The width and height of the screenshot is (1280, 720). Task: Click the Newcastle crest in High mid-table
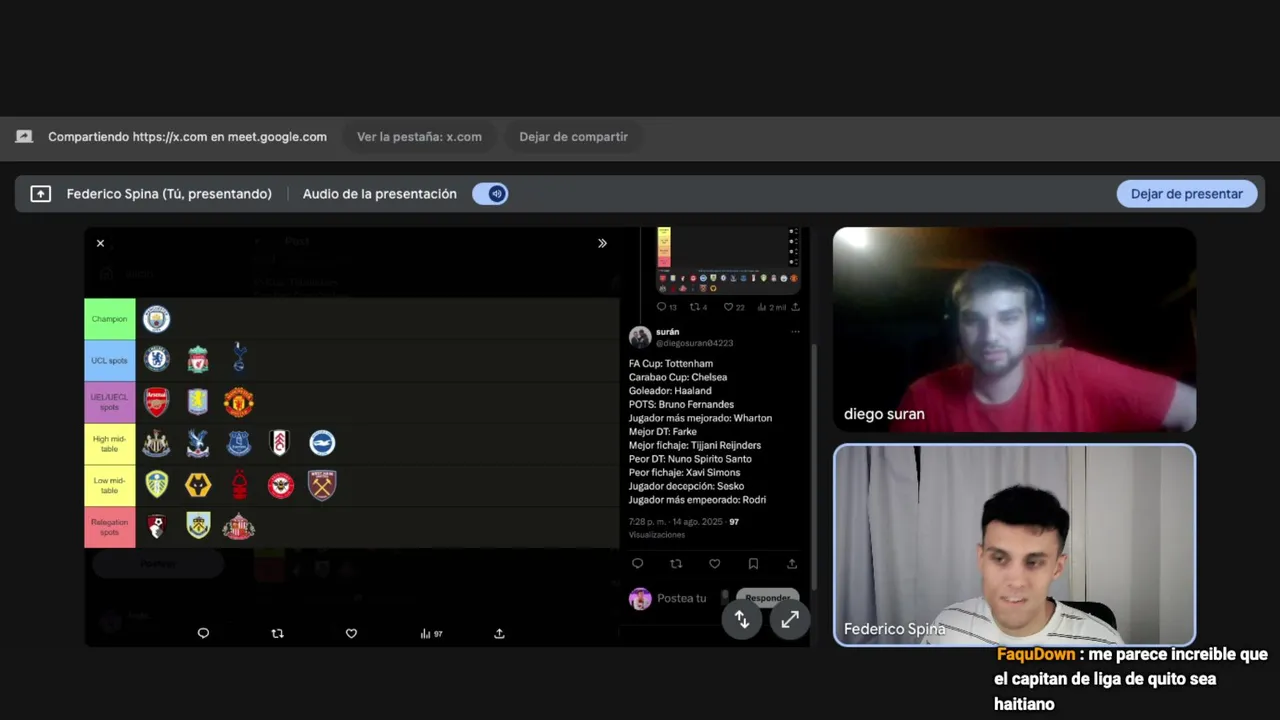coord(156,443)
